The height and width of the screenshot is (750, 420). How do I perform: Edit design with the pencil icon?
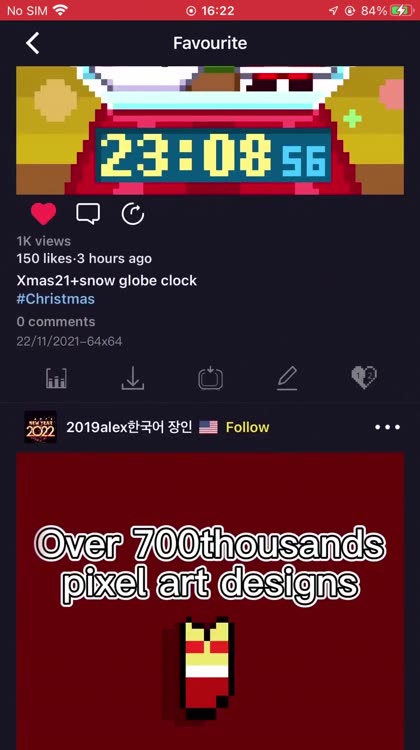[x=287, y=378]
